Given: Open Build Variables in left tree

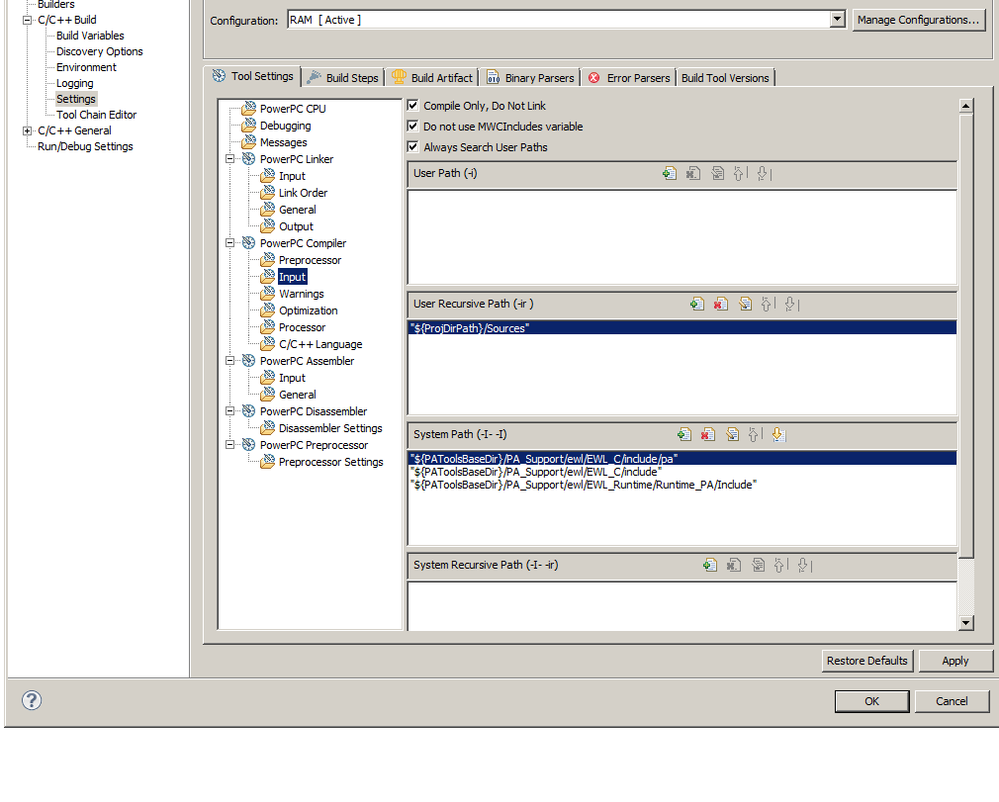Looking at the screenshot, I should 90,36.
